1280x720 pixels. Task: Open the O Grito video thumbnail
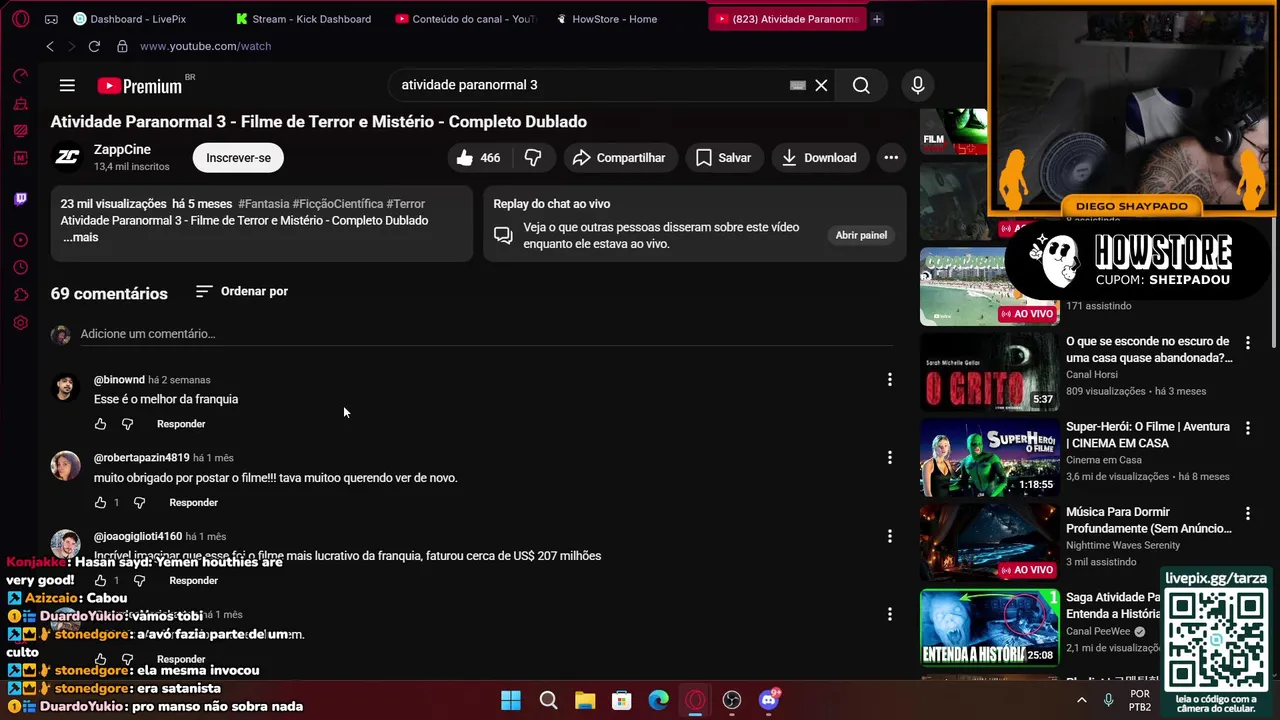tap(989, 373)
